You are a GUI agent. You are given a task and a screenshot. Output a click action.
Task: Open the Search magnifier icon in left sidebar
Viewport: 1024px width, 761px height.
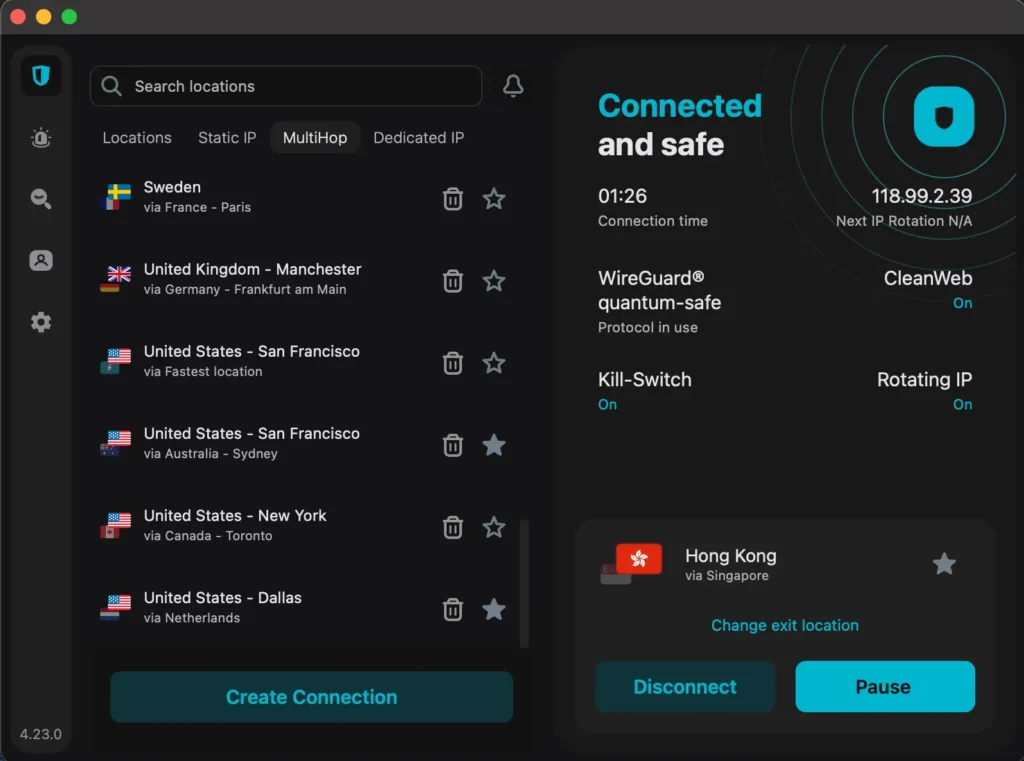pyautogui.click(x=41, y=199)
